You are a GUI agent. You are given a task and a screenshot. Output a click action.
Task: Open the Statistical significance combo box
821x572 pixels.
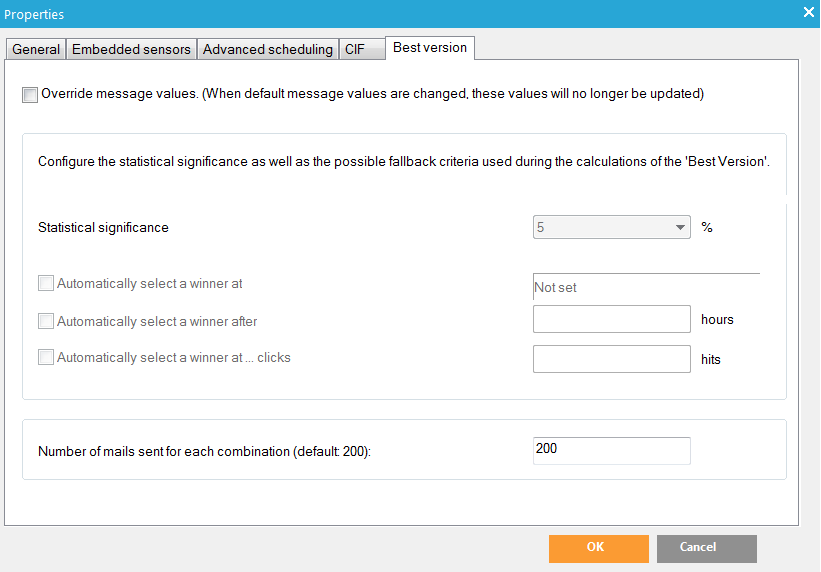[x=603, y=227]
